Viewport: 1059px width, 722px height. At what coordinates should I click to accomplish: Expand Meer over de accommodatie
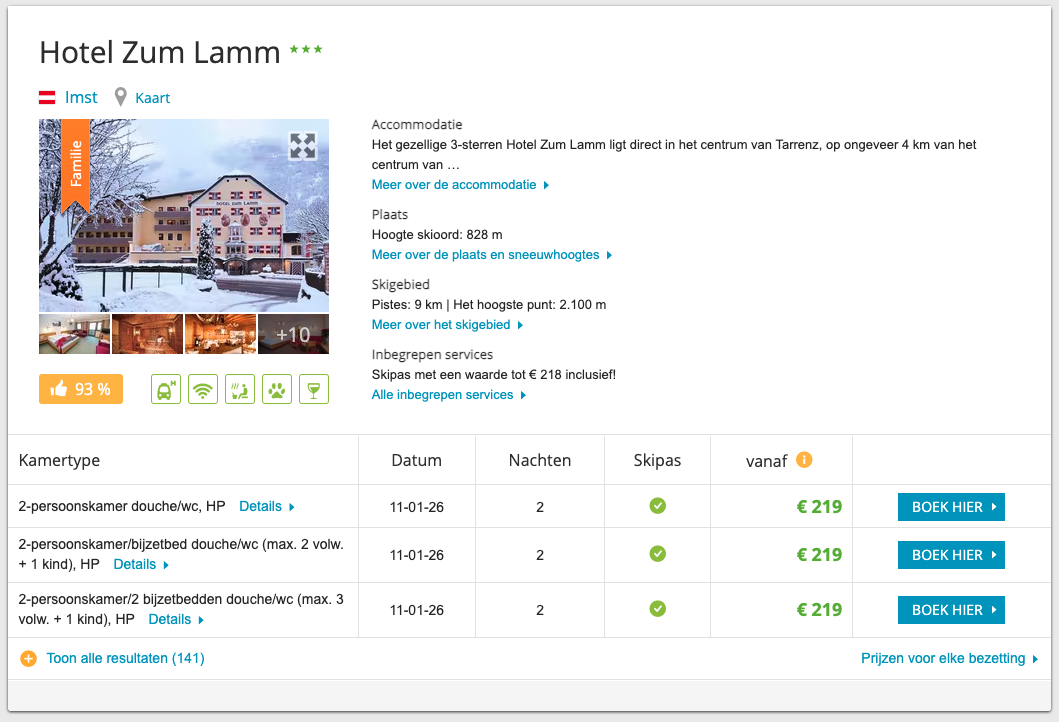click(x=459, y=185)
